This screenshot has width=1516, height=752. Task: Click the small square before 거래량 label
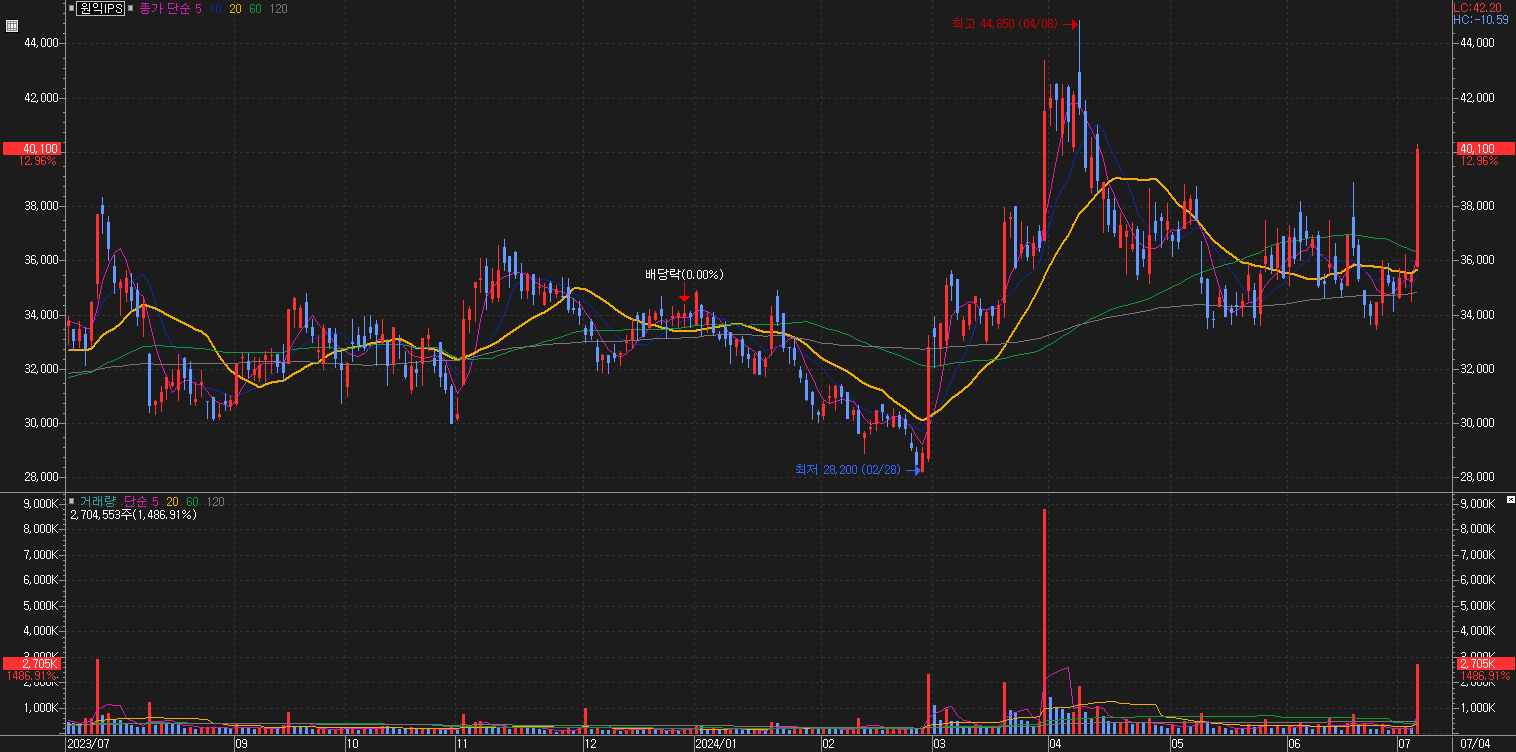[x=71, y=501]
